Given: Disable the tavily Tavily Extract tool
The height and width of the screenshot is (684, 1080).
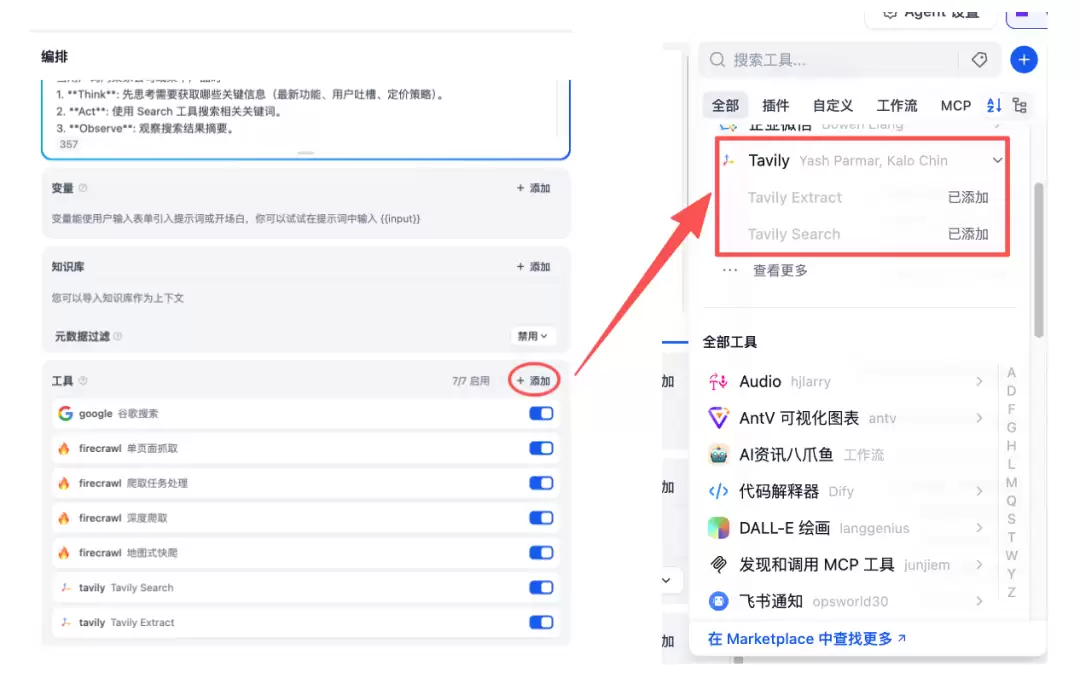Looking at the screenshot, I should [x=541, y=622].
